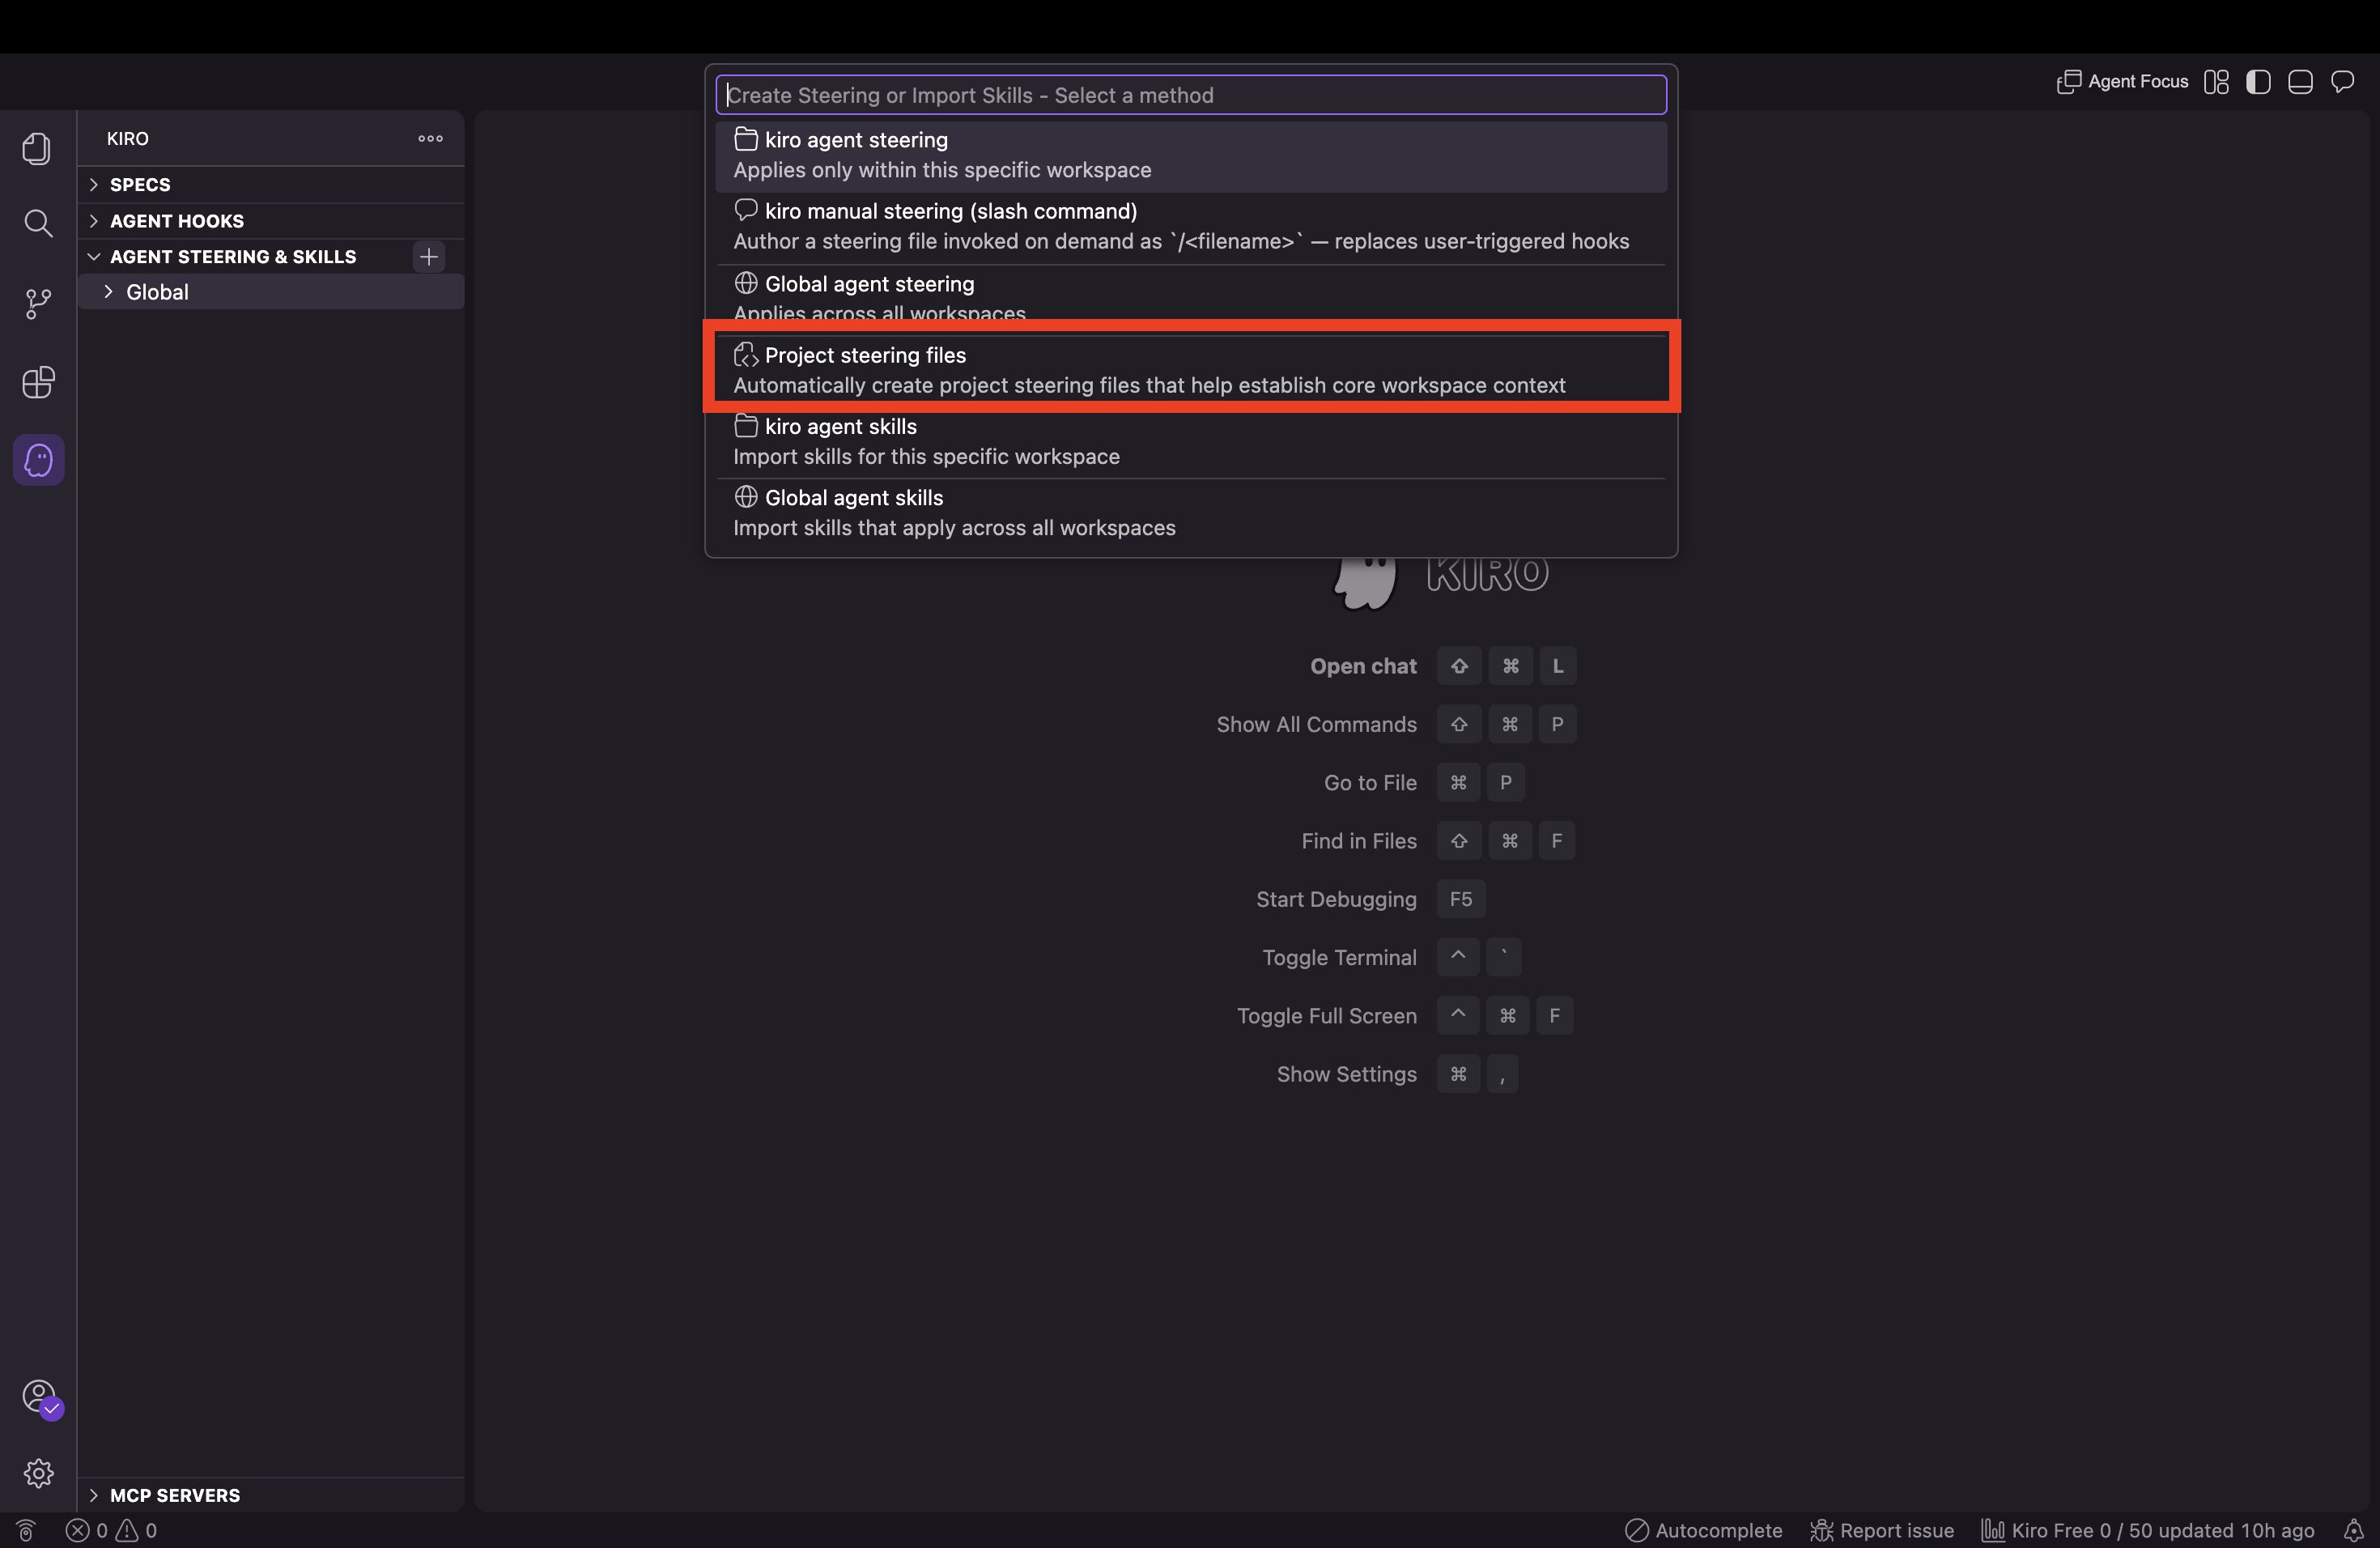Click Report issue in status bar
Screen dimensions: 2380x1548
[1882, 1530]
